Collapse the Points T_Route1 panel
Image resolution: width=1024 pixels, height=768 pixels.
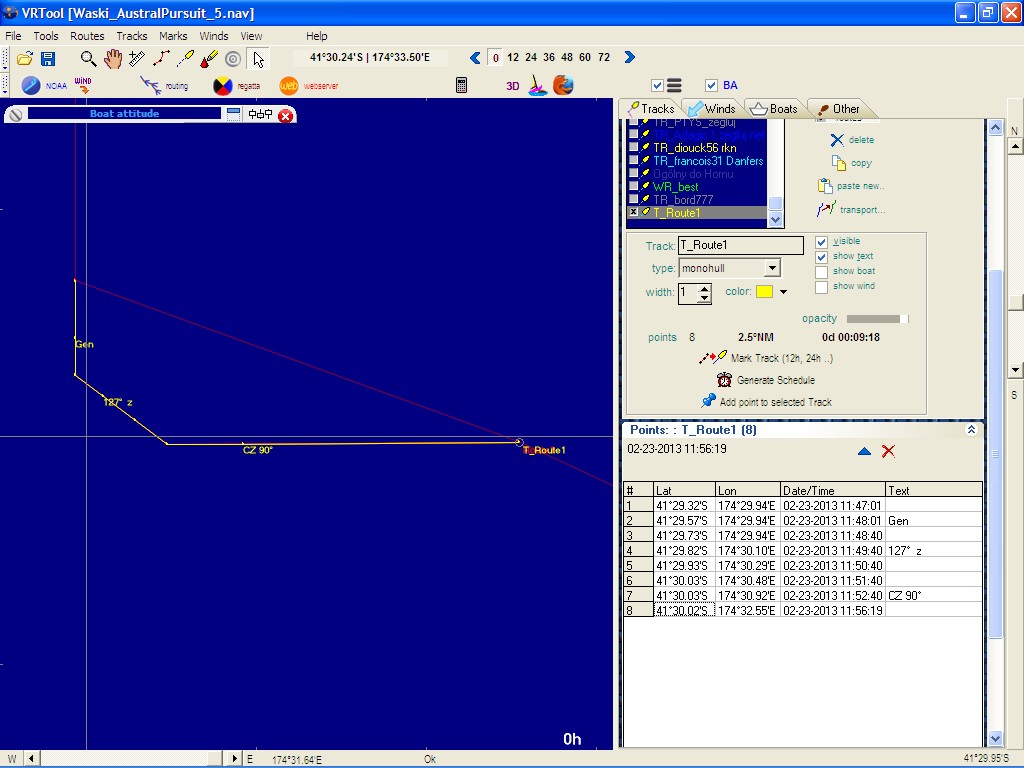[x=971, y=430]
